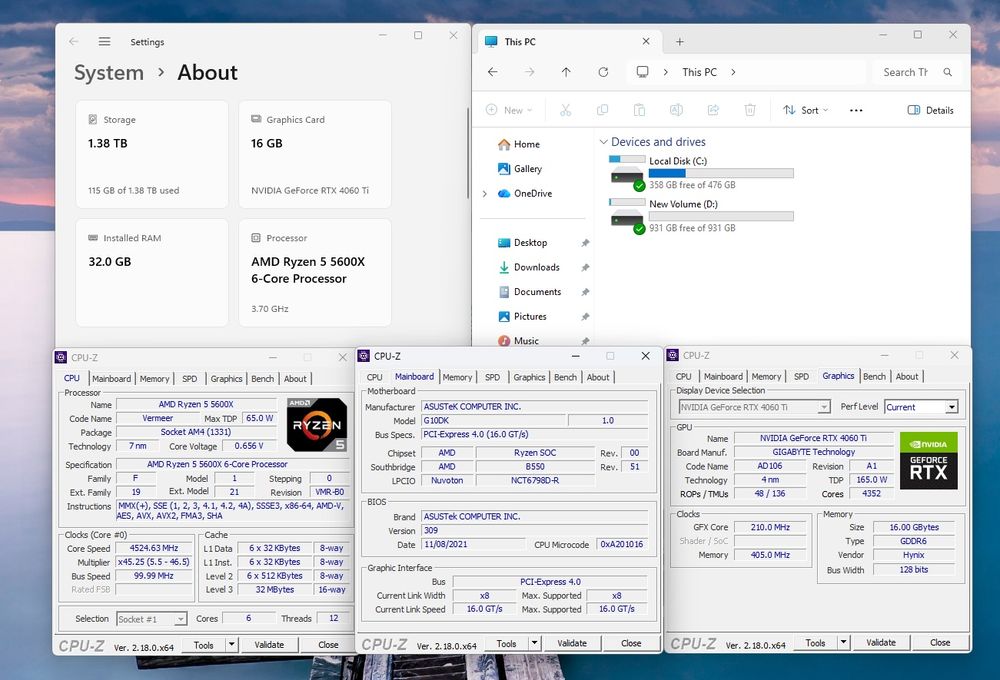Screen dimensions: 1000x680
Task: Go back in This PC explorer
Action: 492,72
